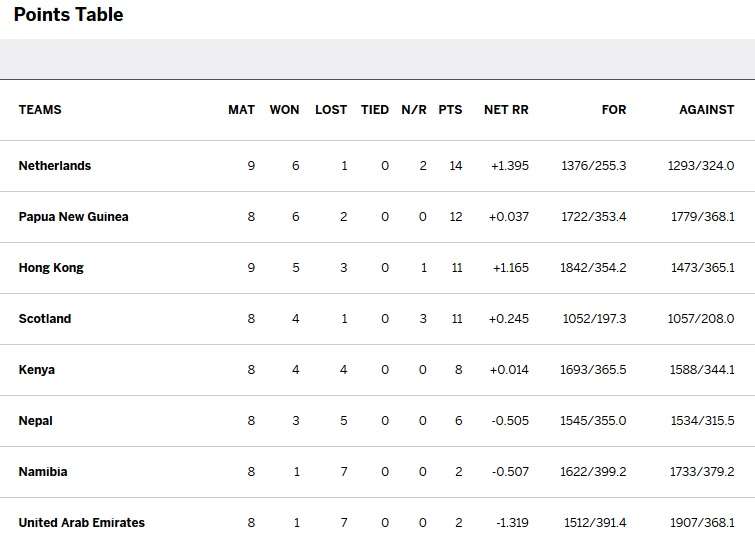Select the TIED column header
Screen dimensions: 755x539
click(375, 110)
